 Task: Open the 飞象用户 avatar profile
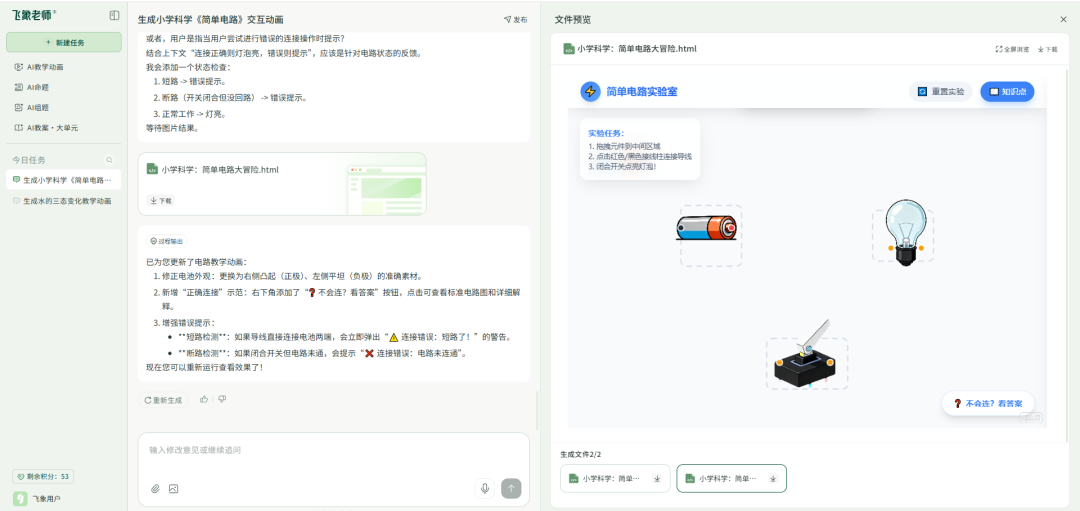[x=21, y=498]
